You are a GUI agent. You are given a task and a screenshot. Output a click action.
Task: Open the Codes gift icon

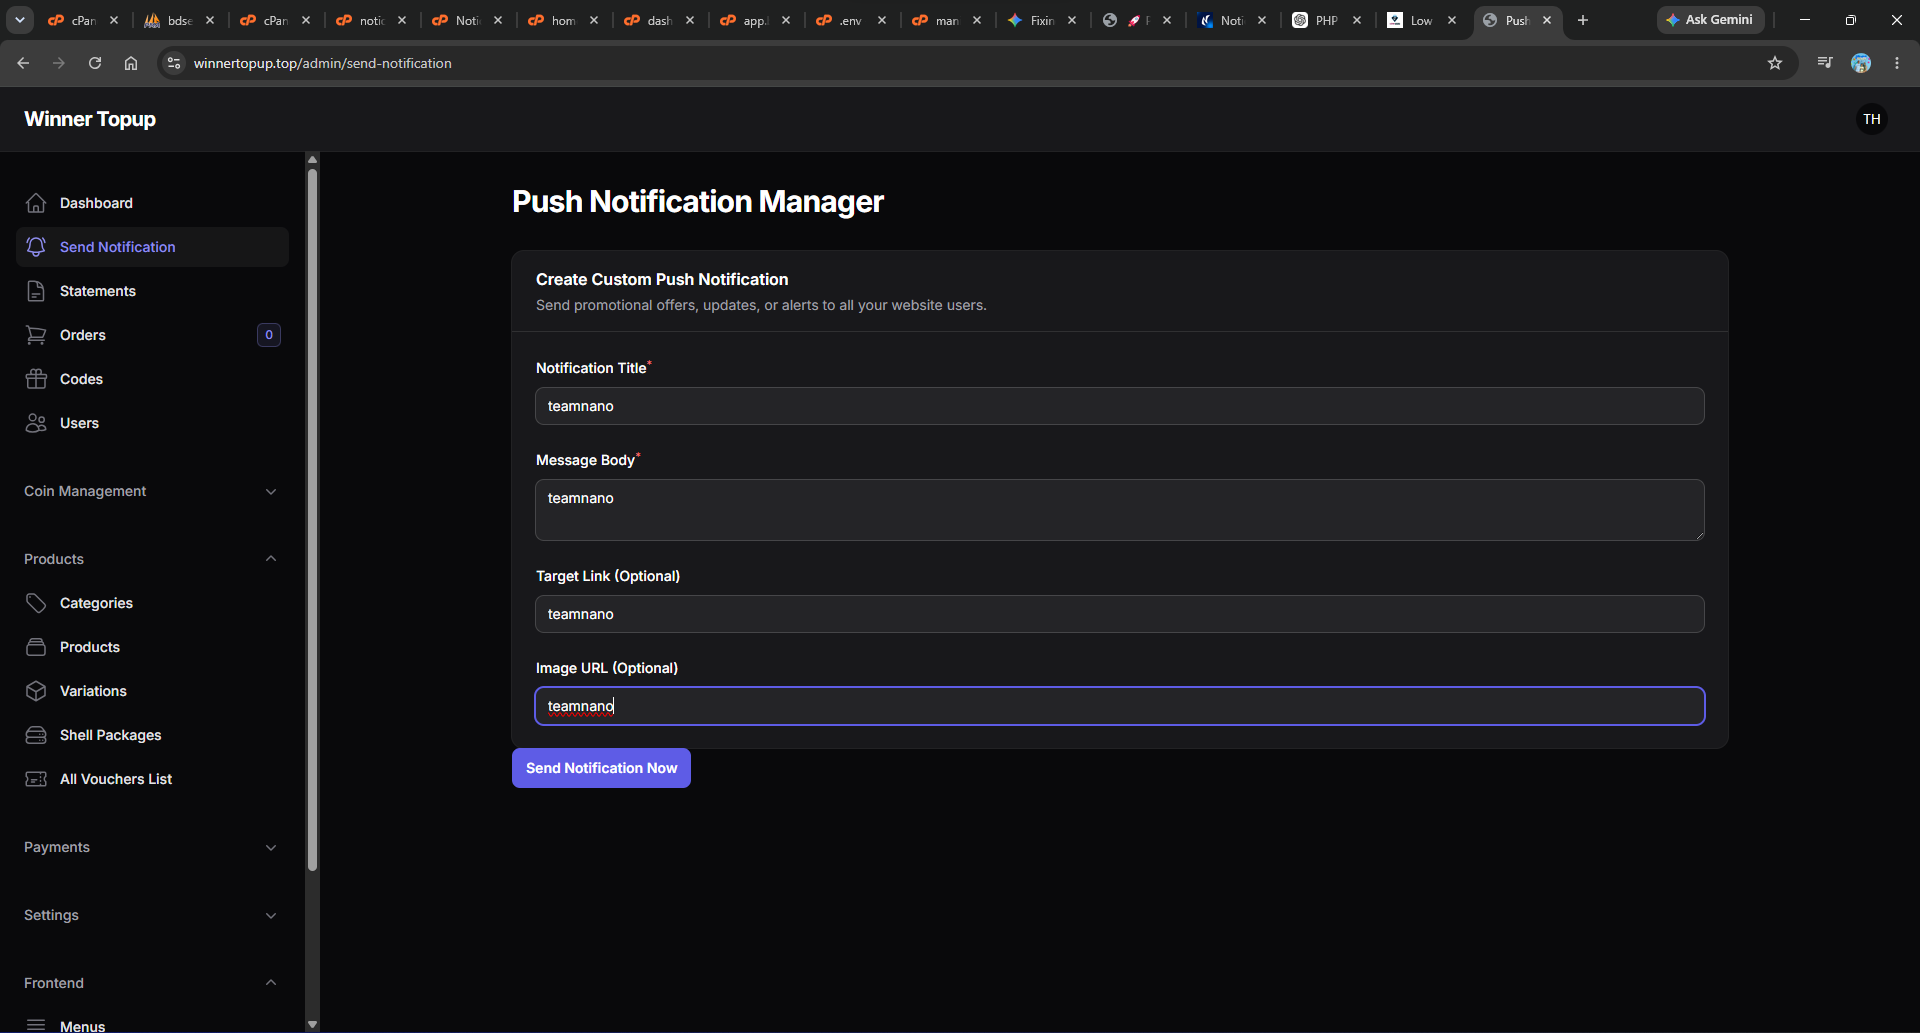(x=36, y=379)
